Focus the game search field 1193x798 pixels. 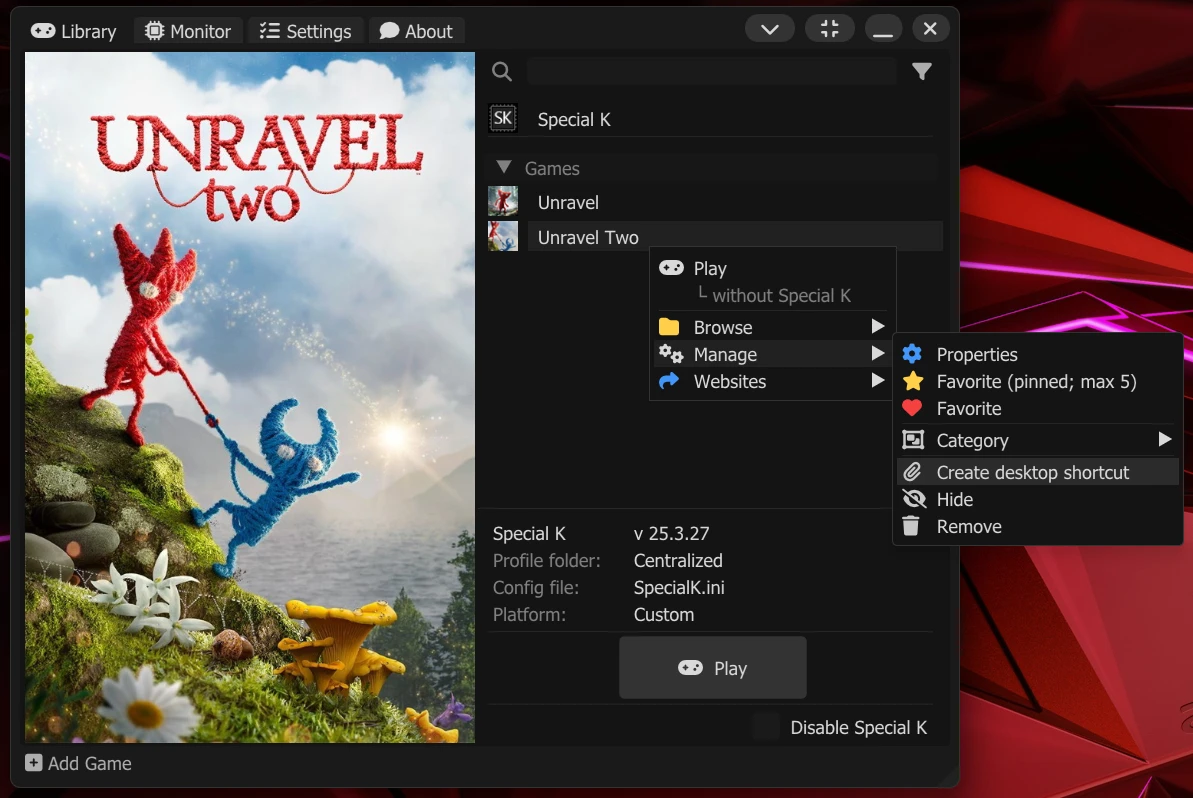click(711, 72)
